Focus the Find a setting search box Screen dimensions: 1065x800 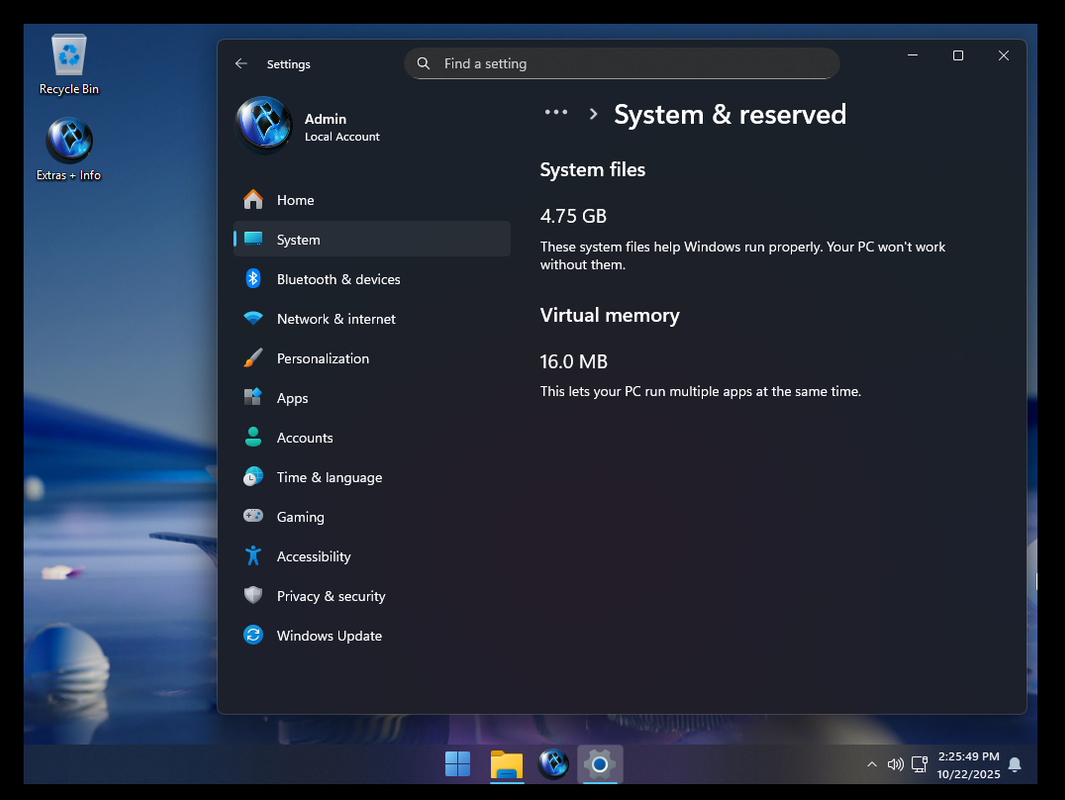[621, 63]
